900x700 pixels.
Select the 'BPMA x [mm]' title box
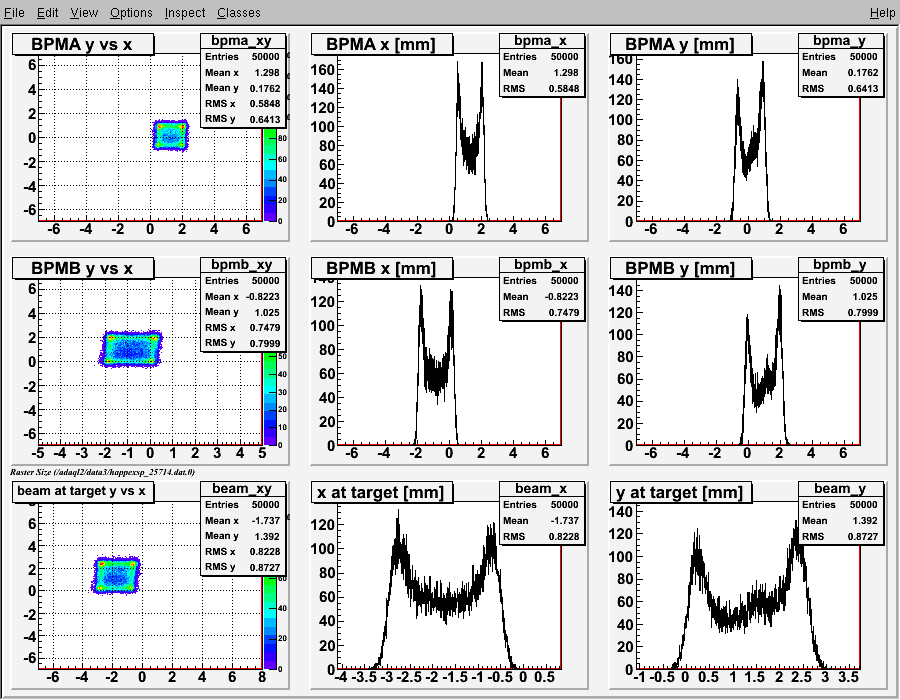click(382, 44)
